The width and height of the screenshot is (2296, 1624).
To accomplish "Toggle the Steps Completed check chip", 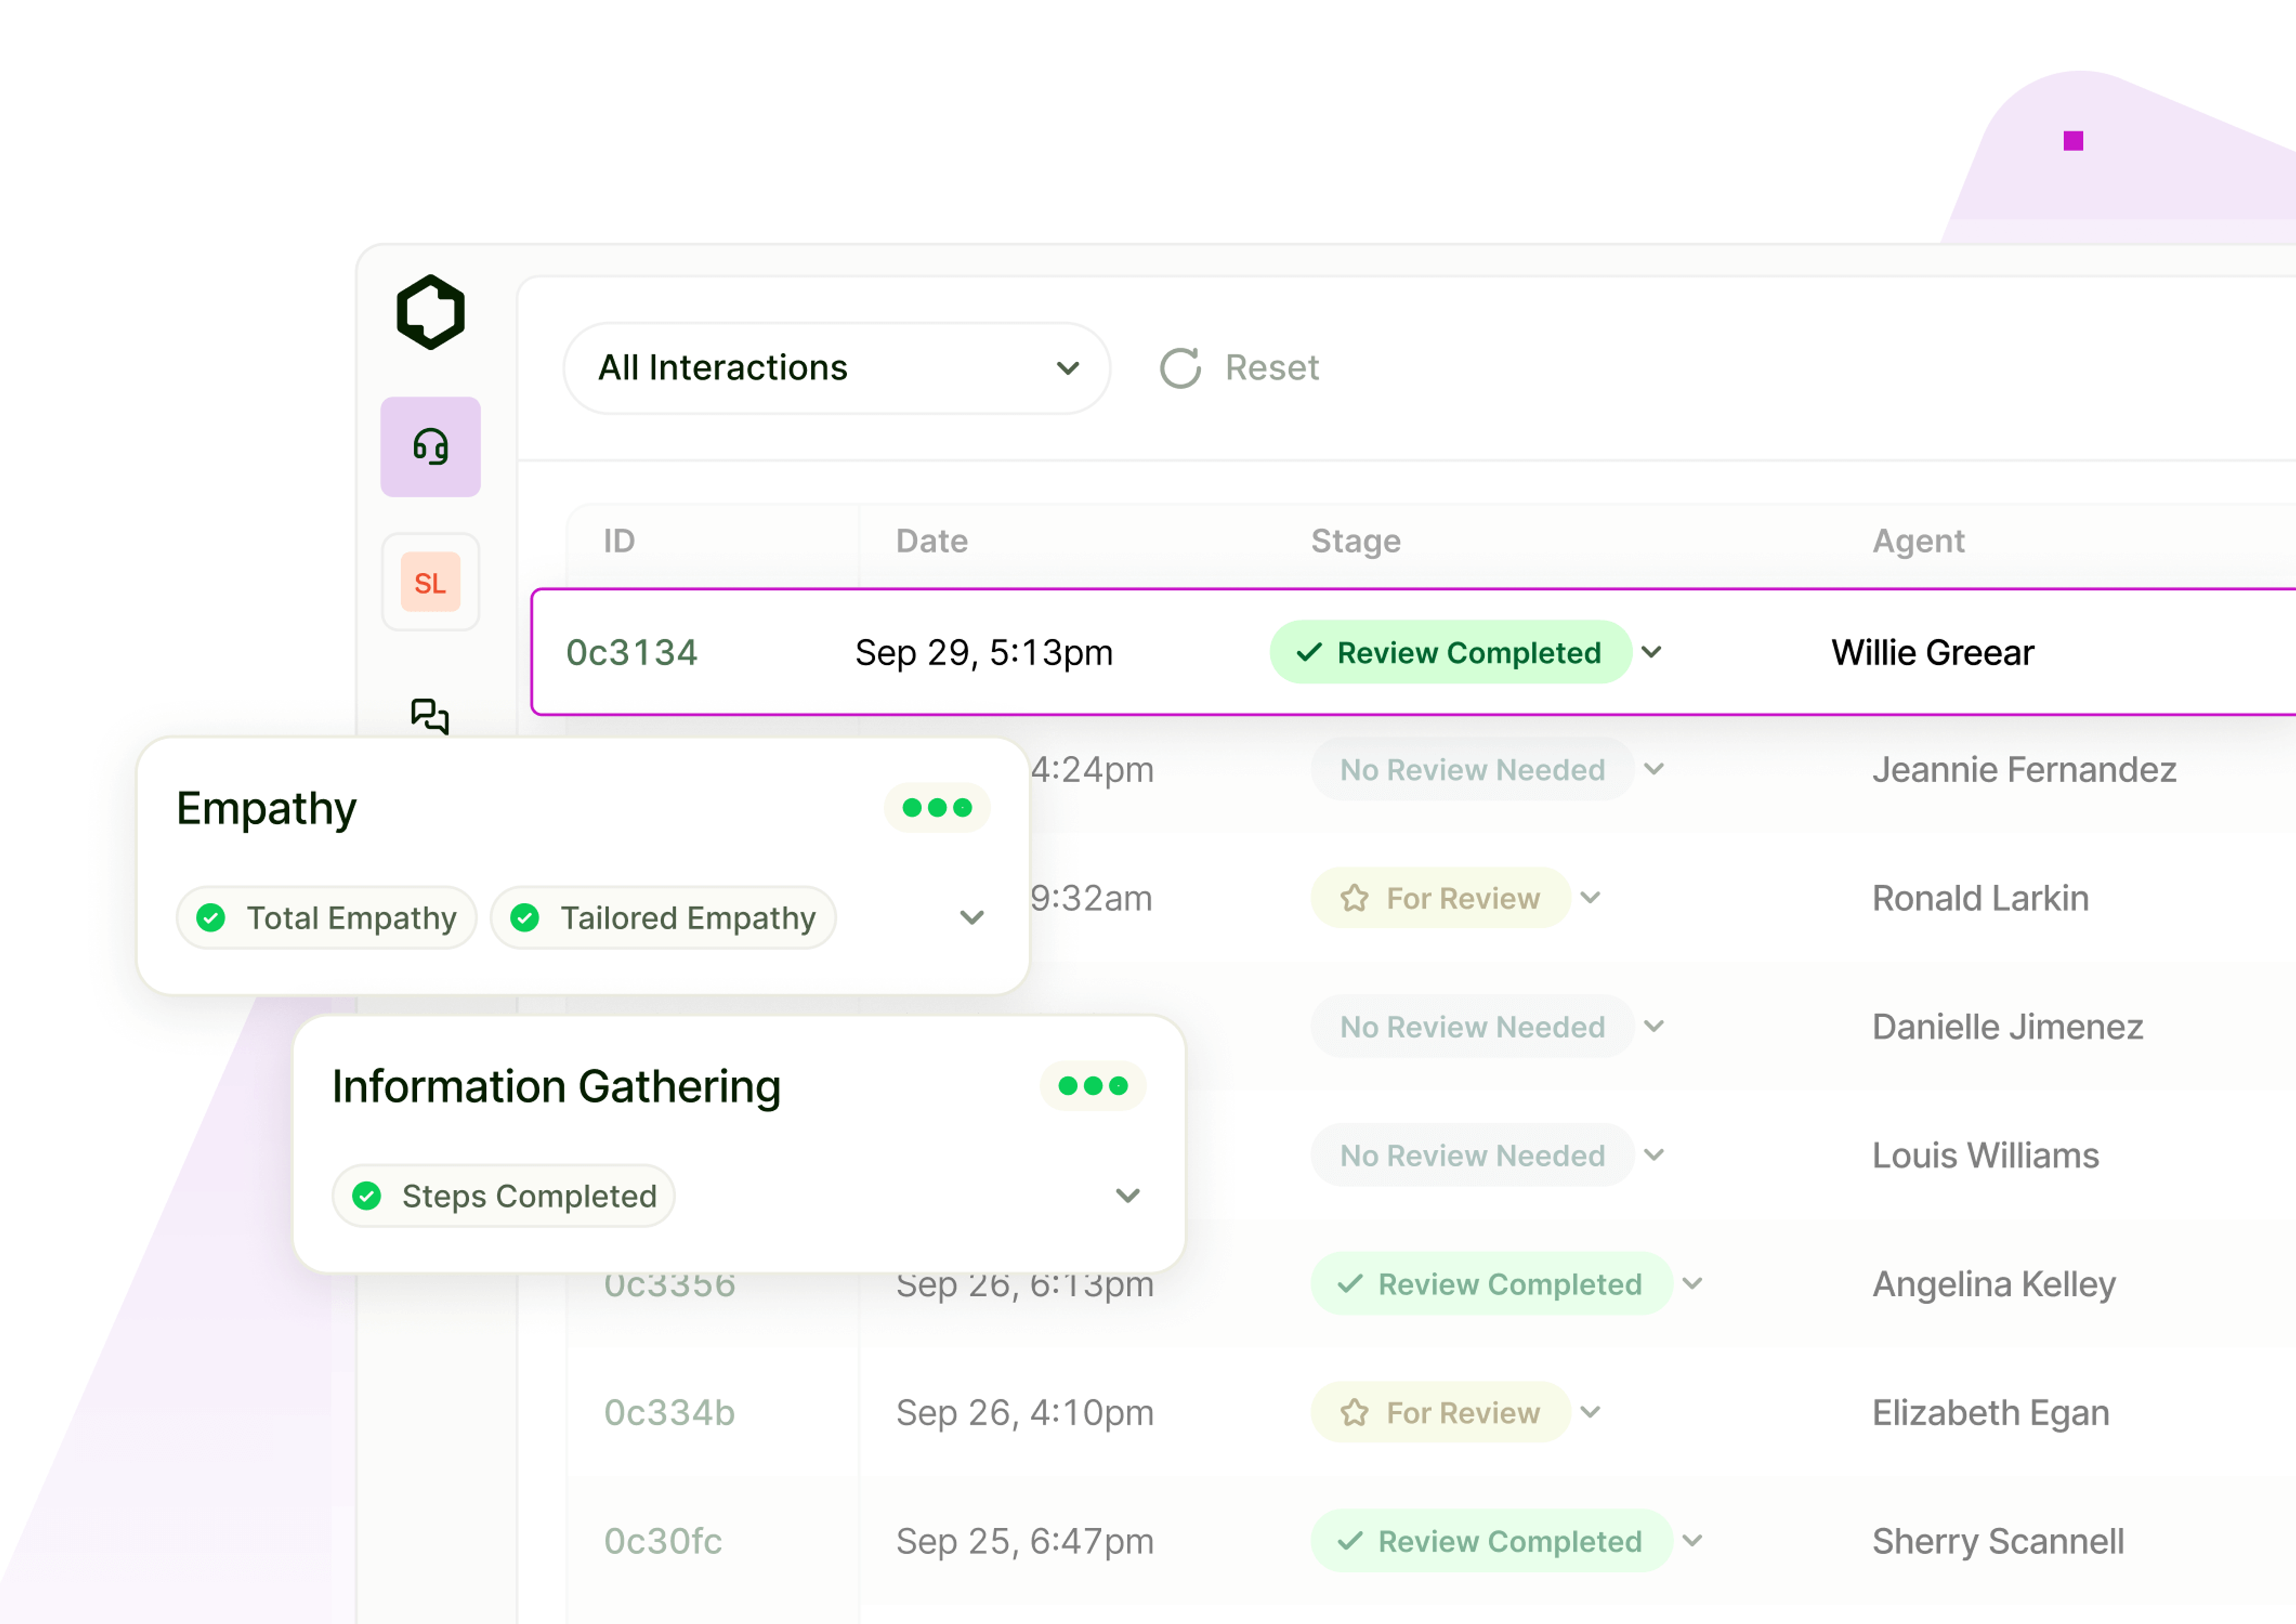I will tap(504, 1196).
